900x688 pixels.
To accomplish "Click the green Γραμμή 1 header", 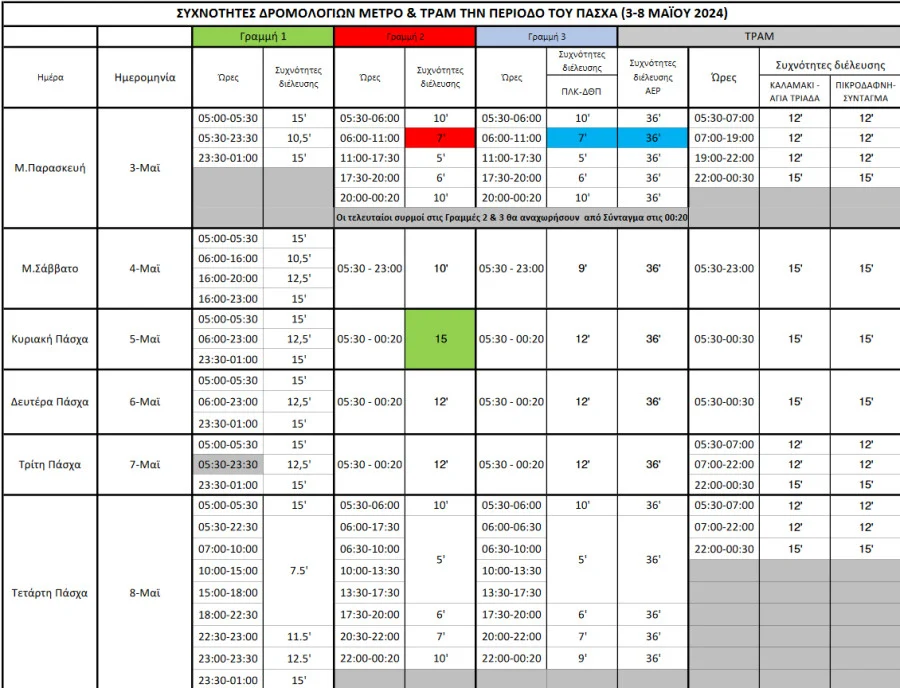I will tap(262, 36).
